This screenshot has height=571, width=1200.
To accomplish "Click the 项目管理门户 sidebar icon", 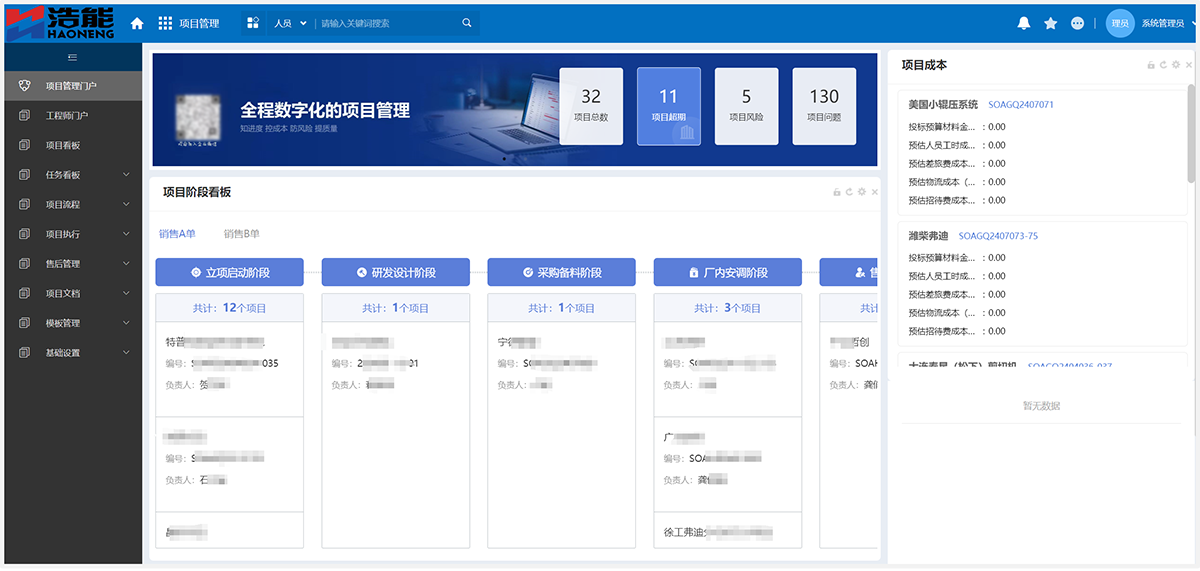I will [25, 86].
